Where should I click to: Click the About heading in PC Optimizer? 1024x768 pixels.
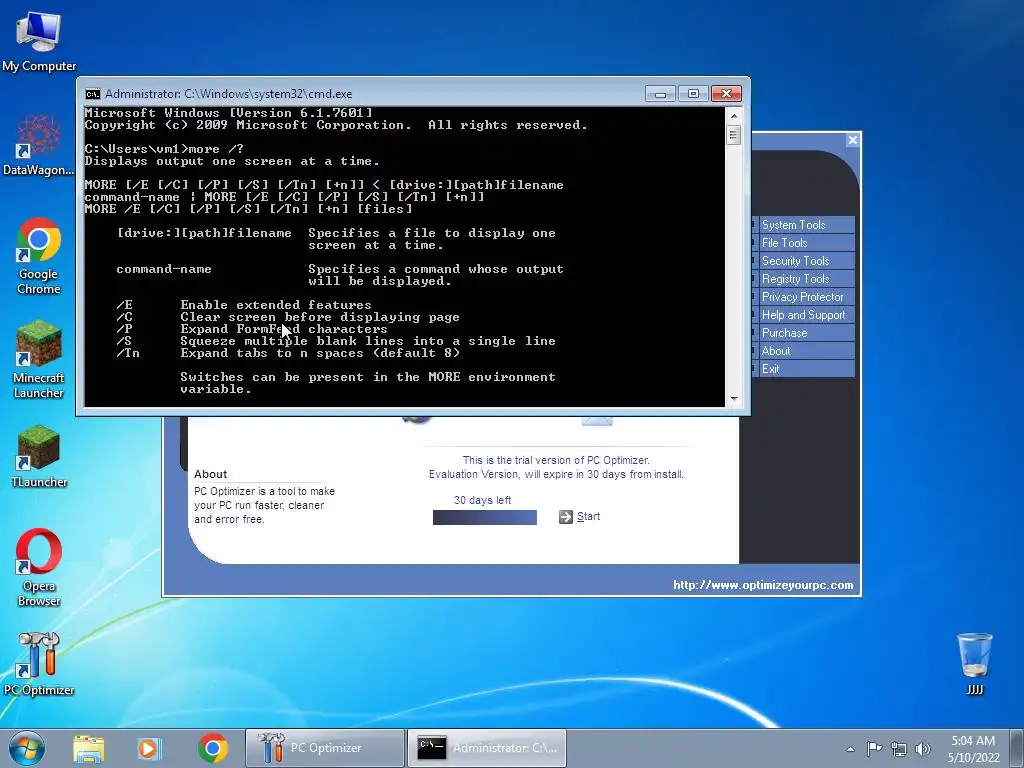210,474
